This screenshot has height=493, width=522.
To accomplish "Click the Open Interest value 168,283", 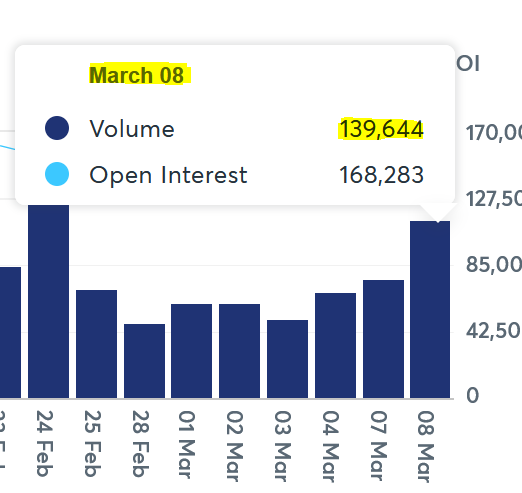I will coord(381,175).
